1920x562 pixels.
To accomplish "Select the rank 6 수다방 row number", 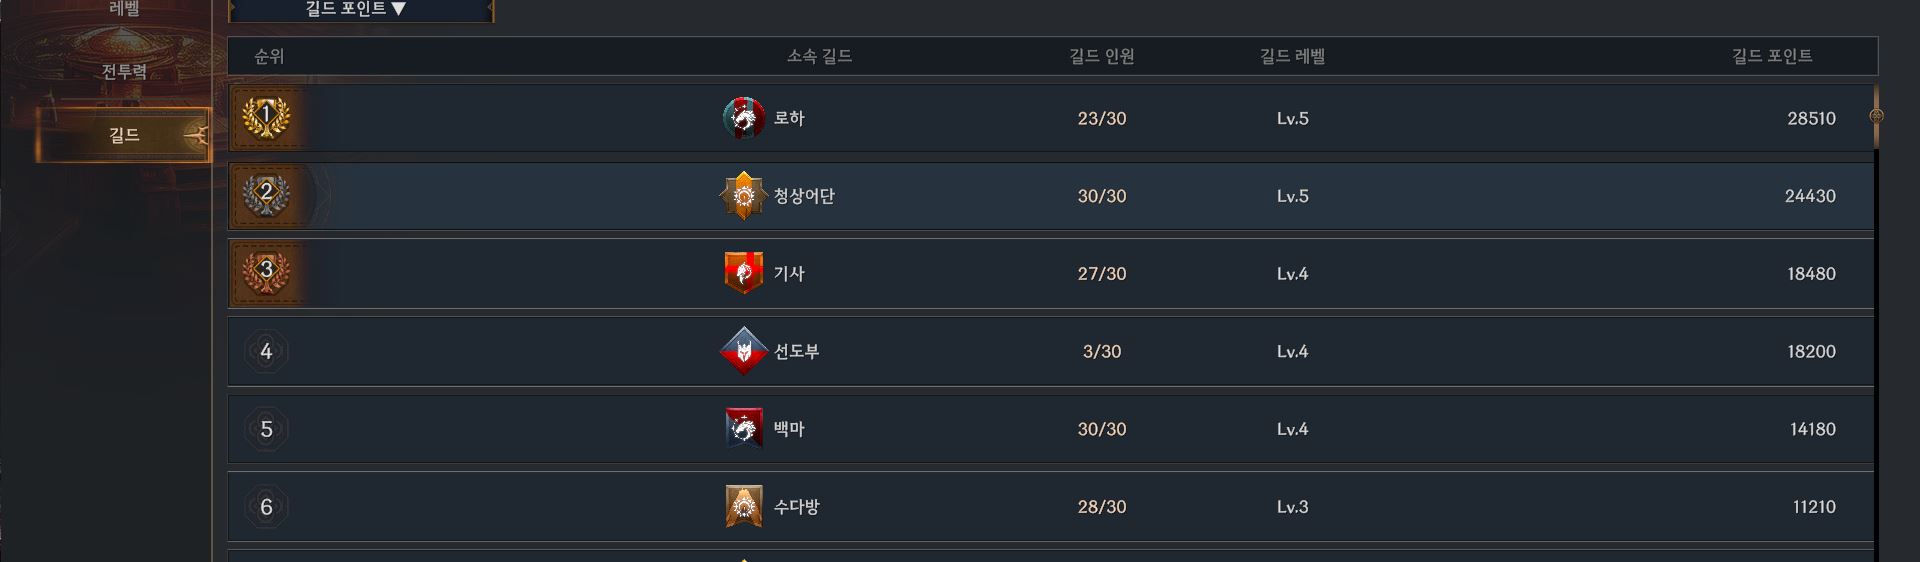I will coord(266,507).
